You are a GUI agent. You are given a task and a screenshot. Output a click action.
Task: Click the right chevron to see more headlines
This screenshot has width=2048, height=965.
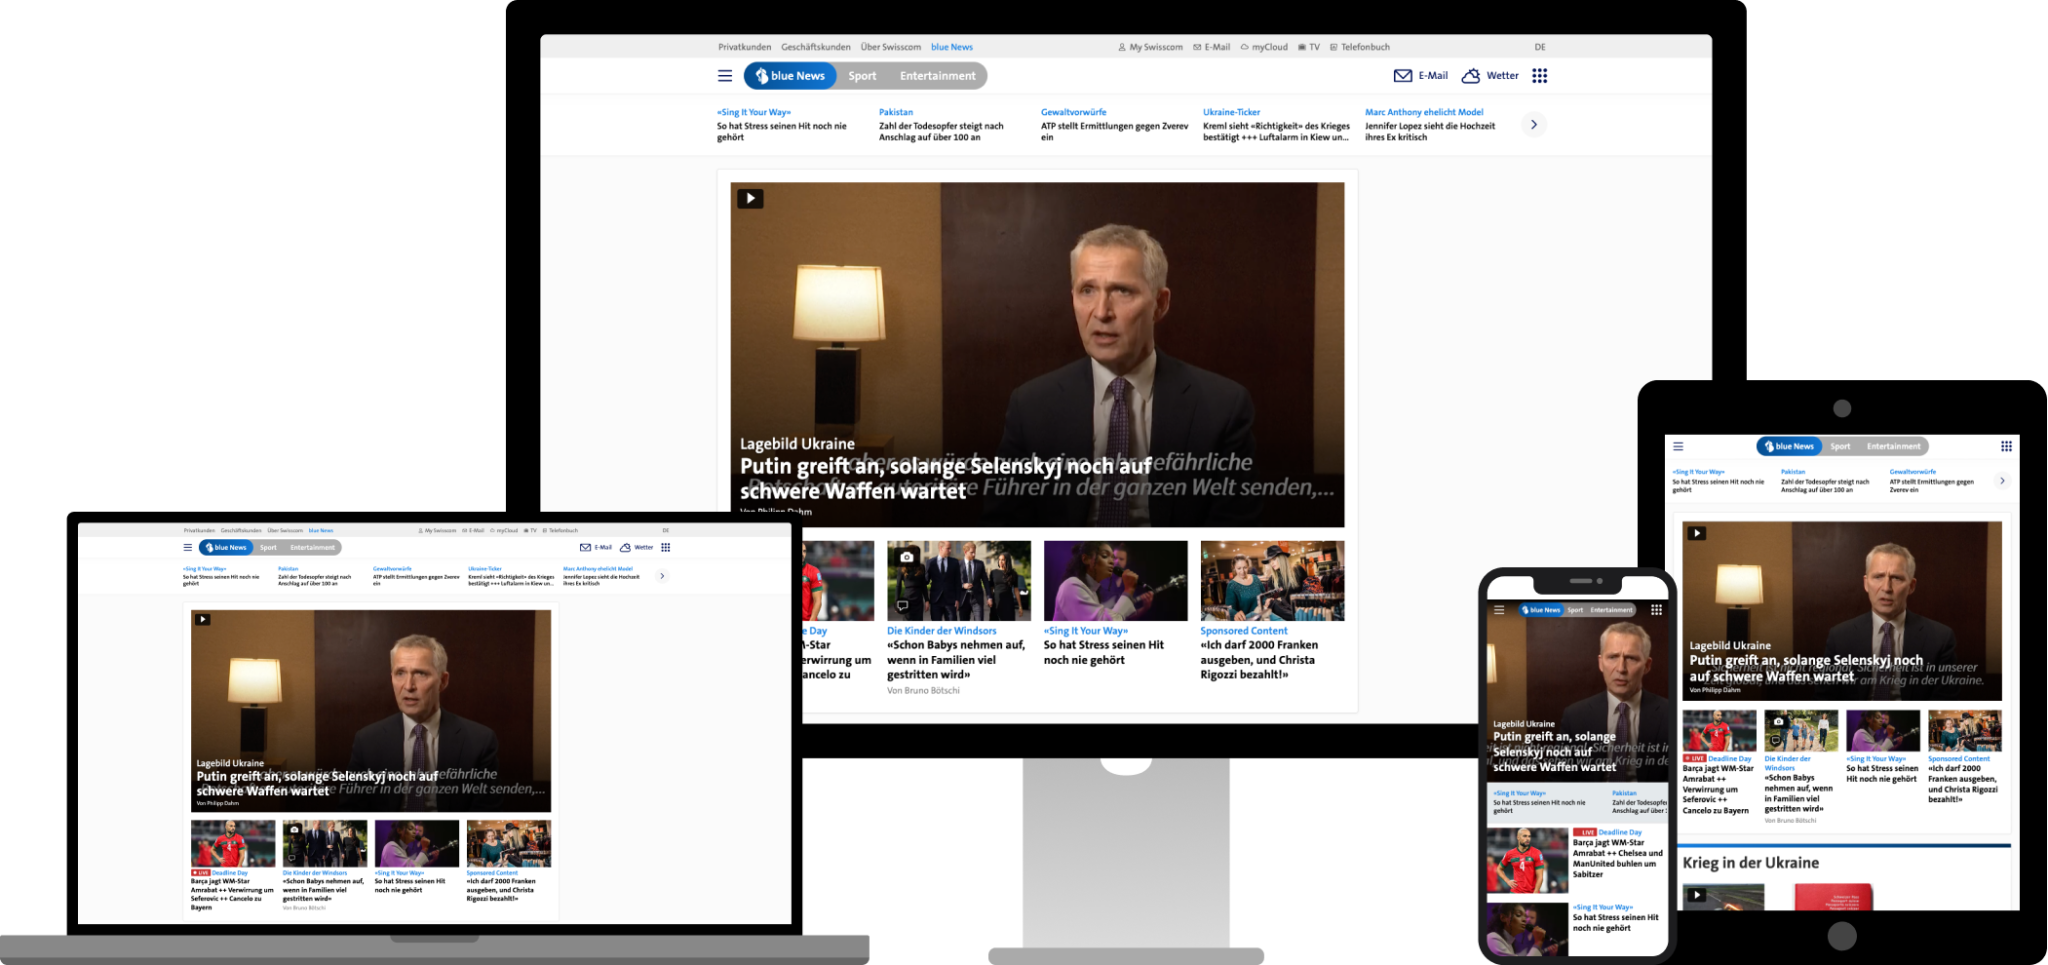tap(1535, 123)
